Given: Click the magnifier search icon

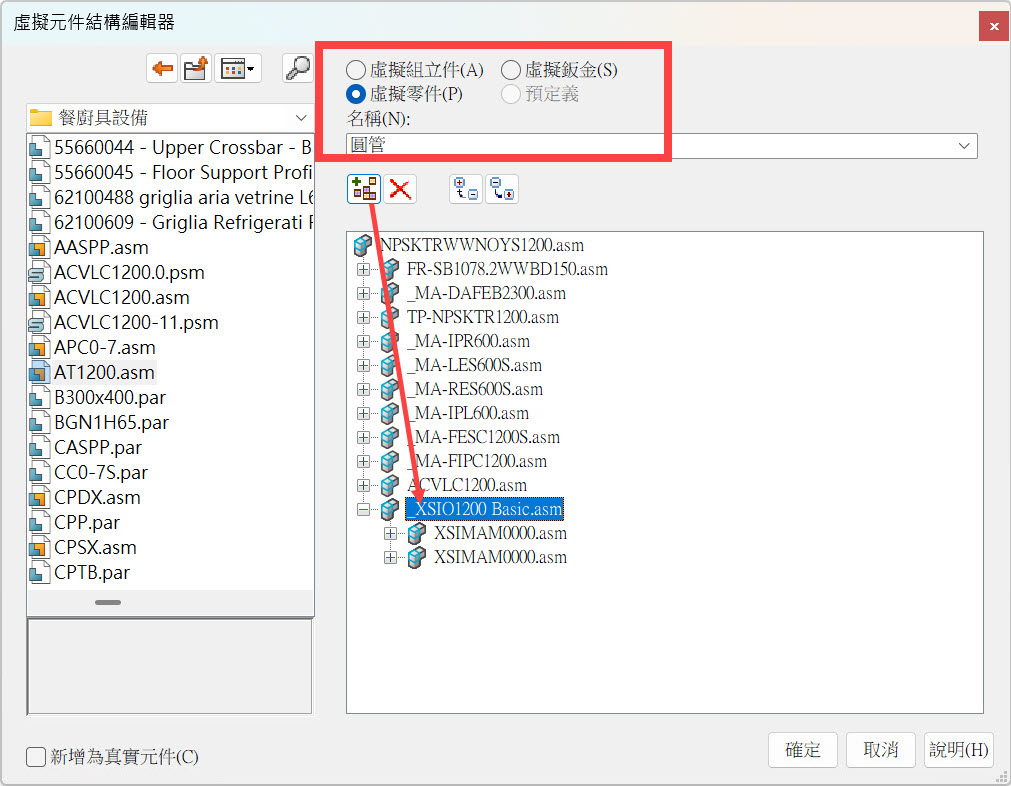Looking at the screenshot, I should coord(298,68).
